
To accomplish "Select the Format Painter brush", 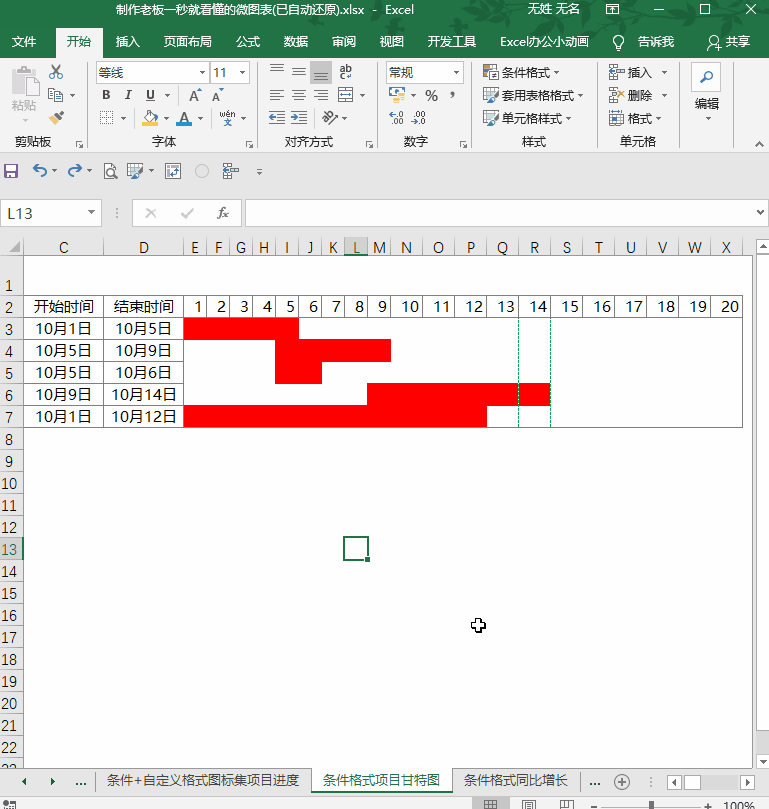I will click(56, 118).
